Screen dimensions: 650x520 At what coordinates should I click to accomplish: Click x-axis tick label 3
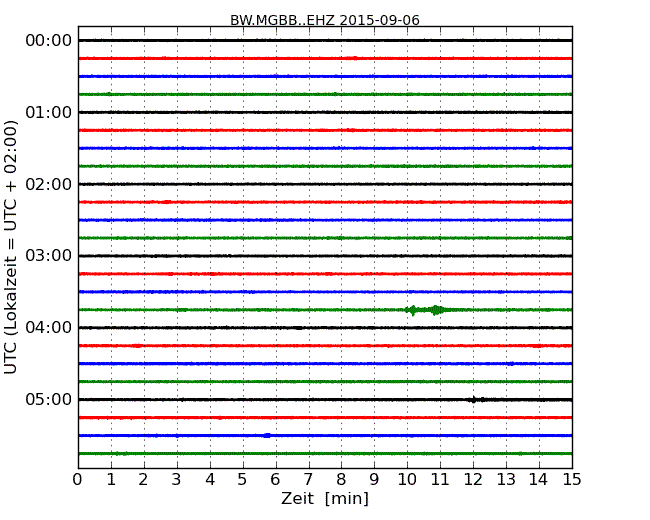click(177, 480)
